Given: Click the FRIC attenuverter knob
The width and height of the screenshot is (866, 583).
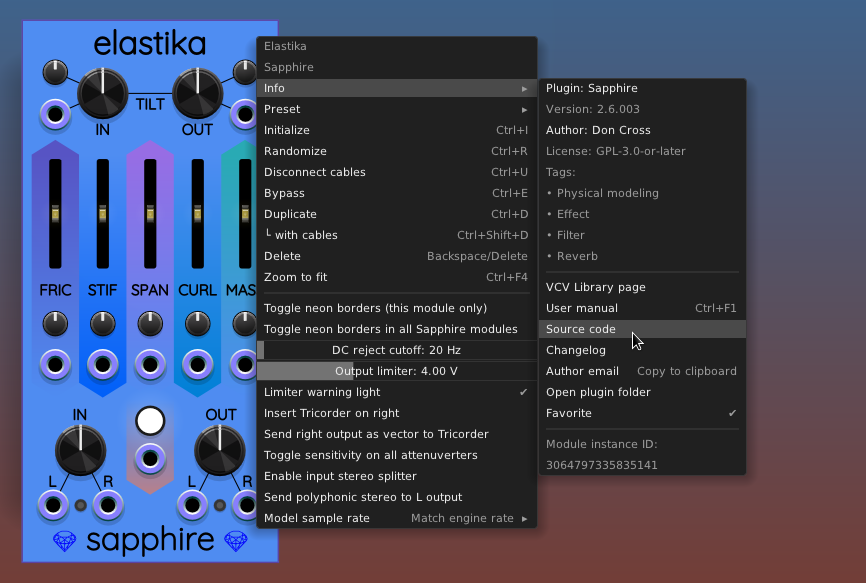Looking at the screenshot, I should click(55, 323).
